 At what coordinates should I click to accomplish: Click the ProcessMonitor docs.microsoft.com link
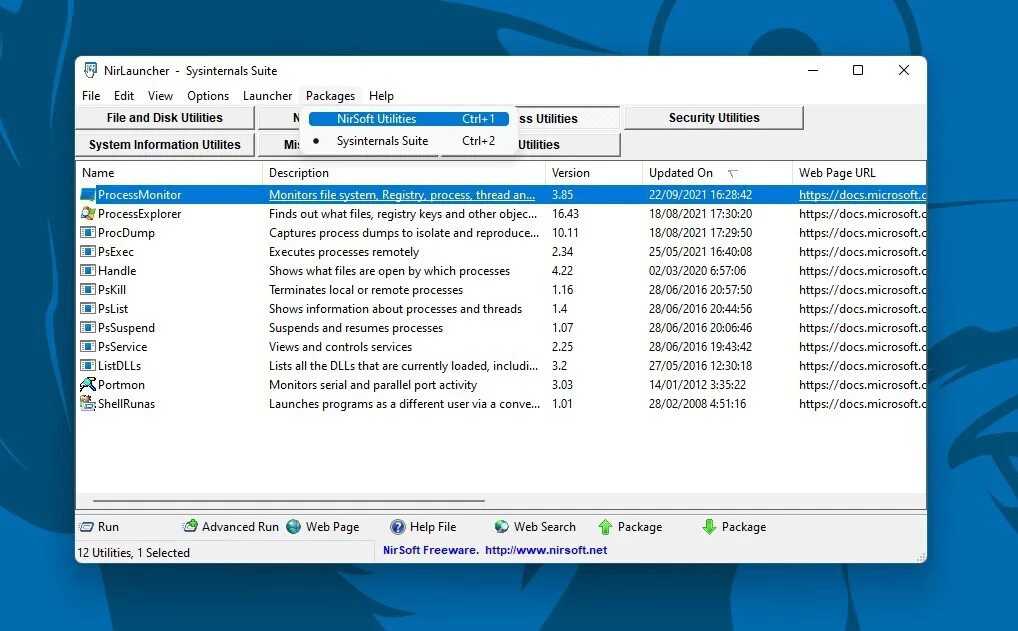coord(862,194)
